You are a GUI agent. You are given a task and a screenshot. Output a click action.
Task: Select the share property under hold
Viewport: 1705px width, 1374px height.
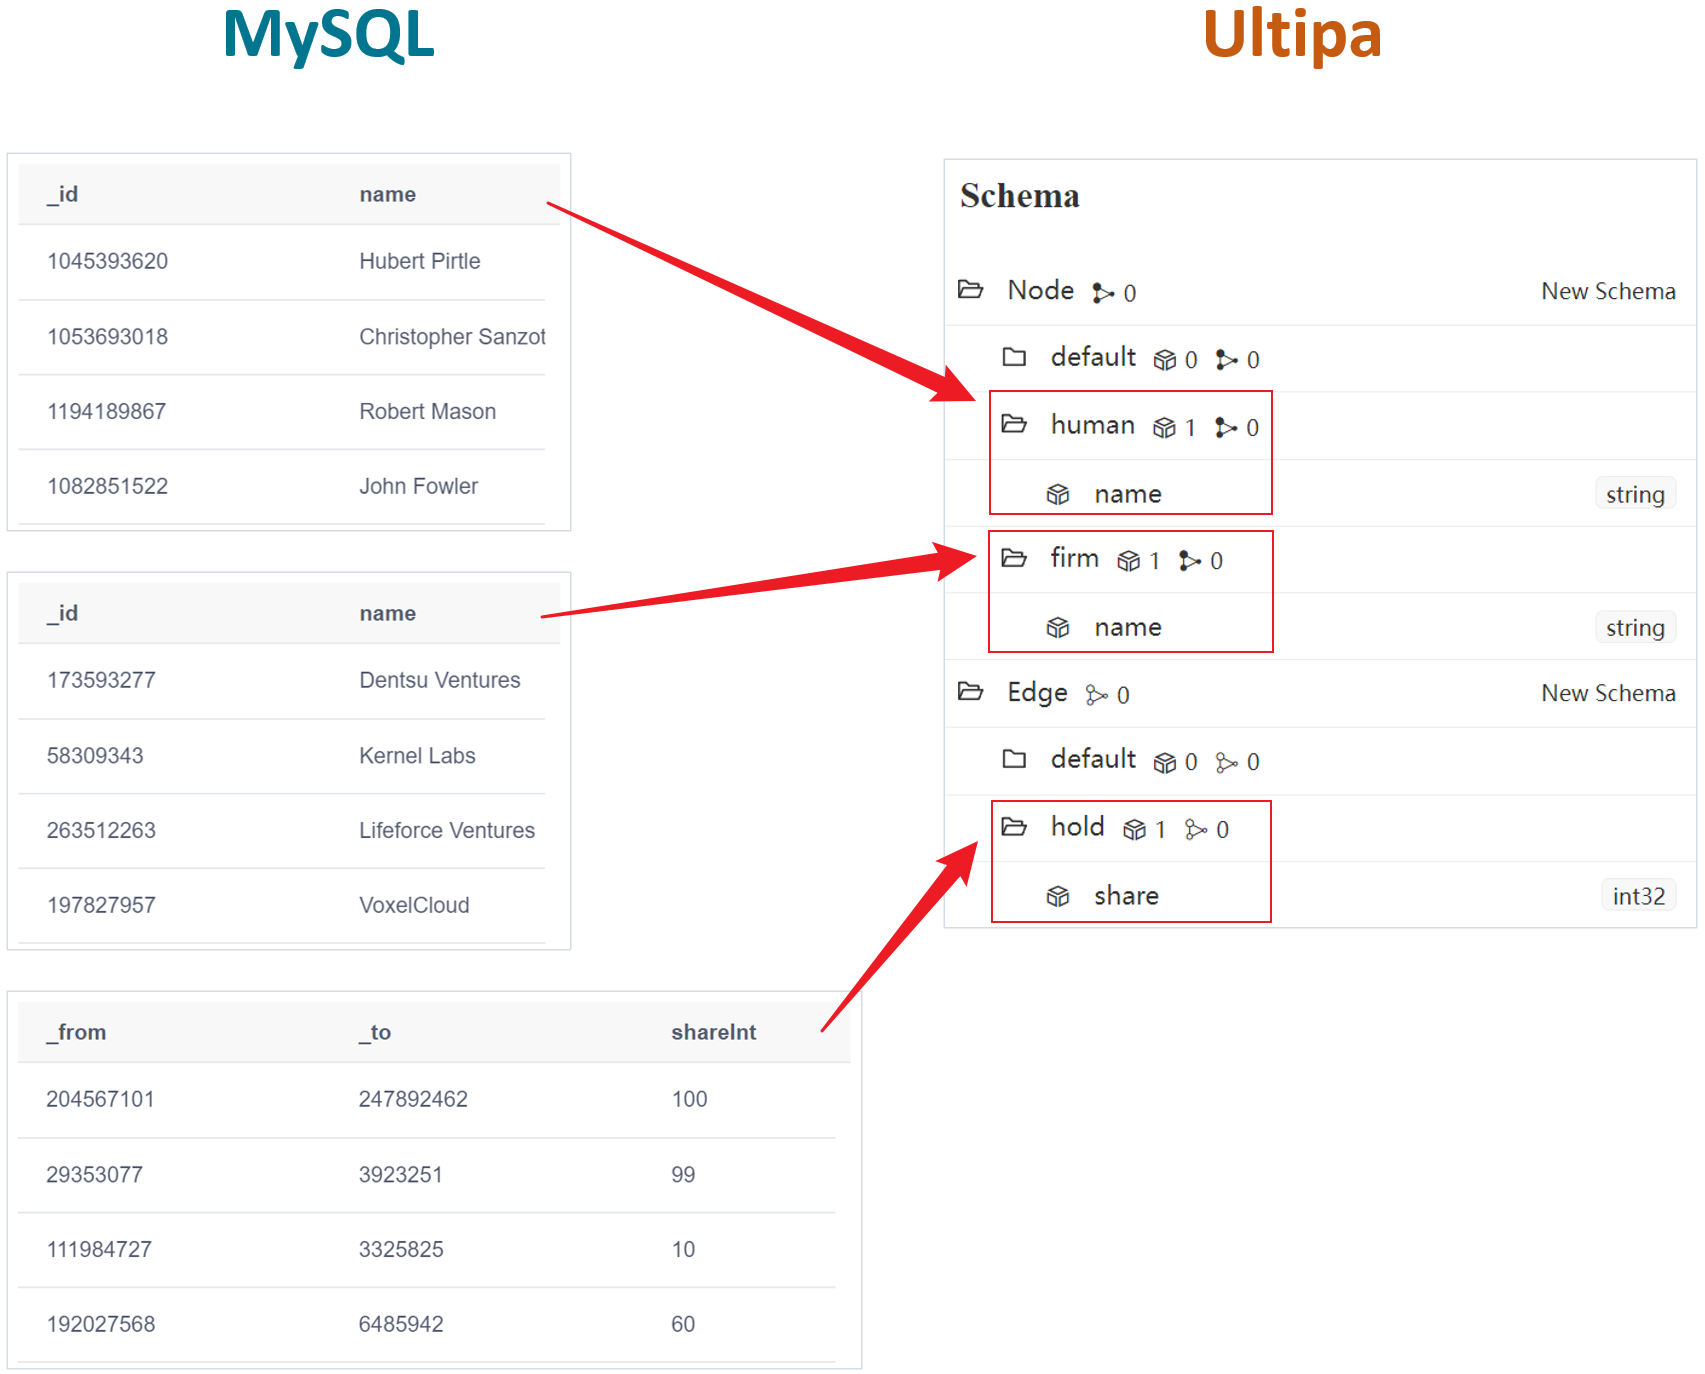tap(1126, 895)
